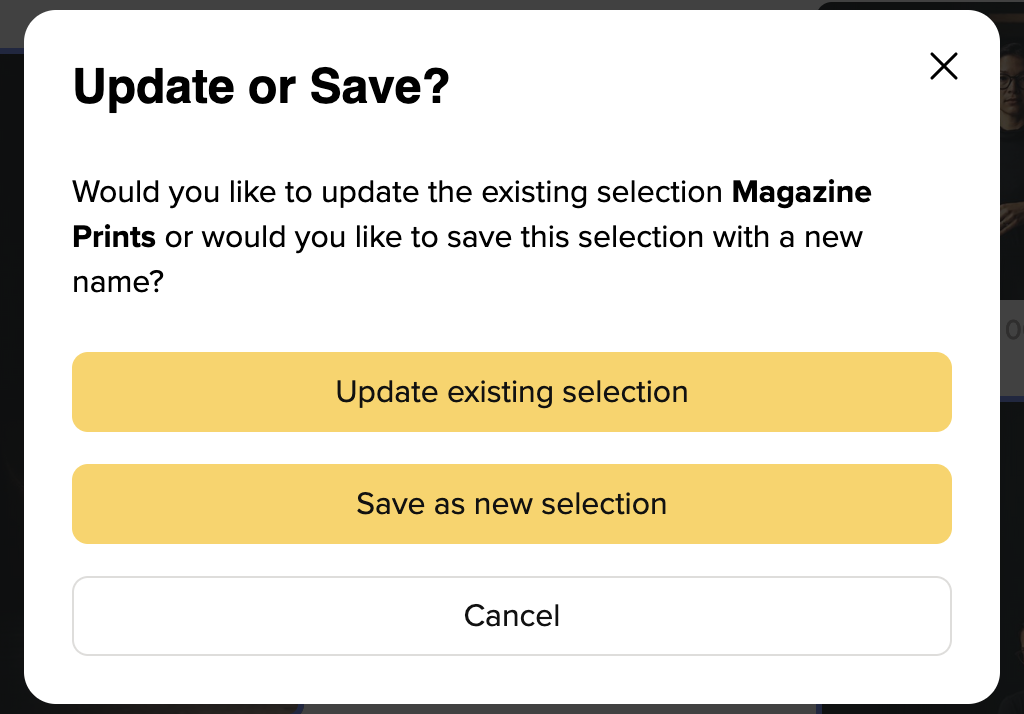
Task: Click the bold word "Prints" in message
Action: click(x=114, y=236)
